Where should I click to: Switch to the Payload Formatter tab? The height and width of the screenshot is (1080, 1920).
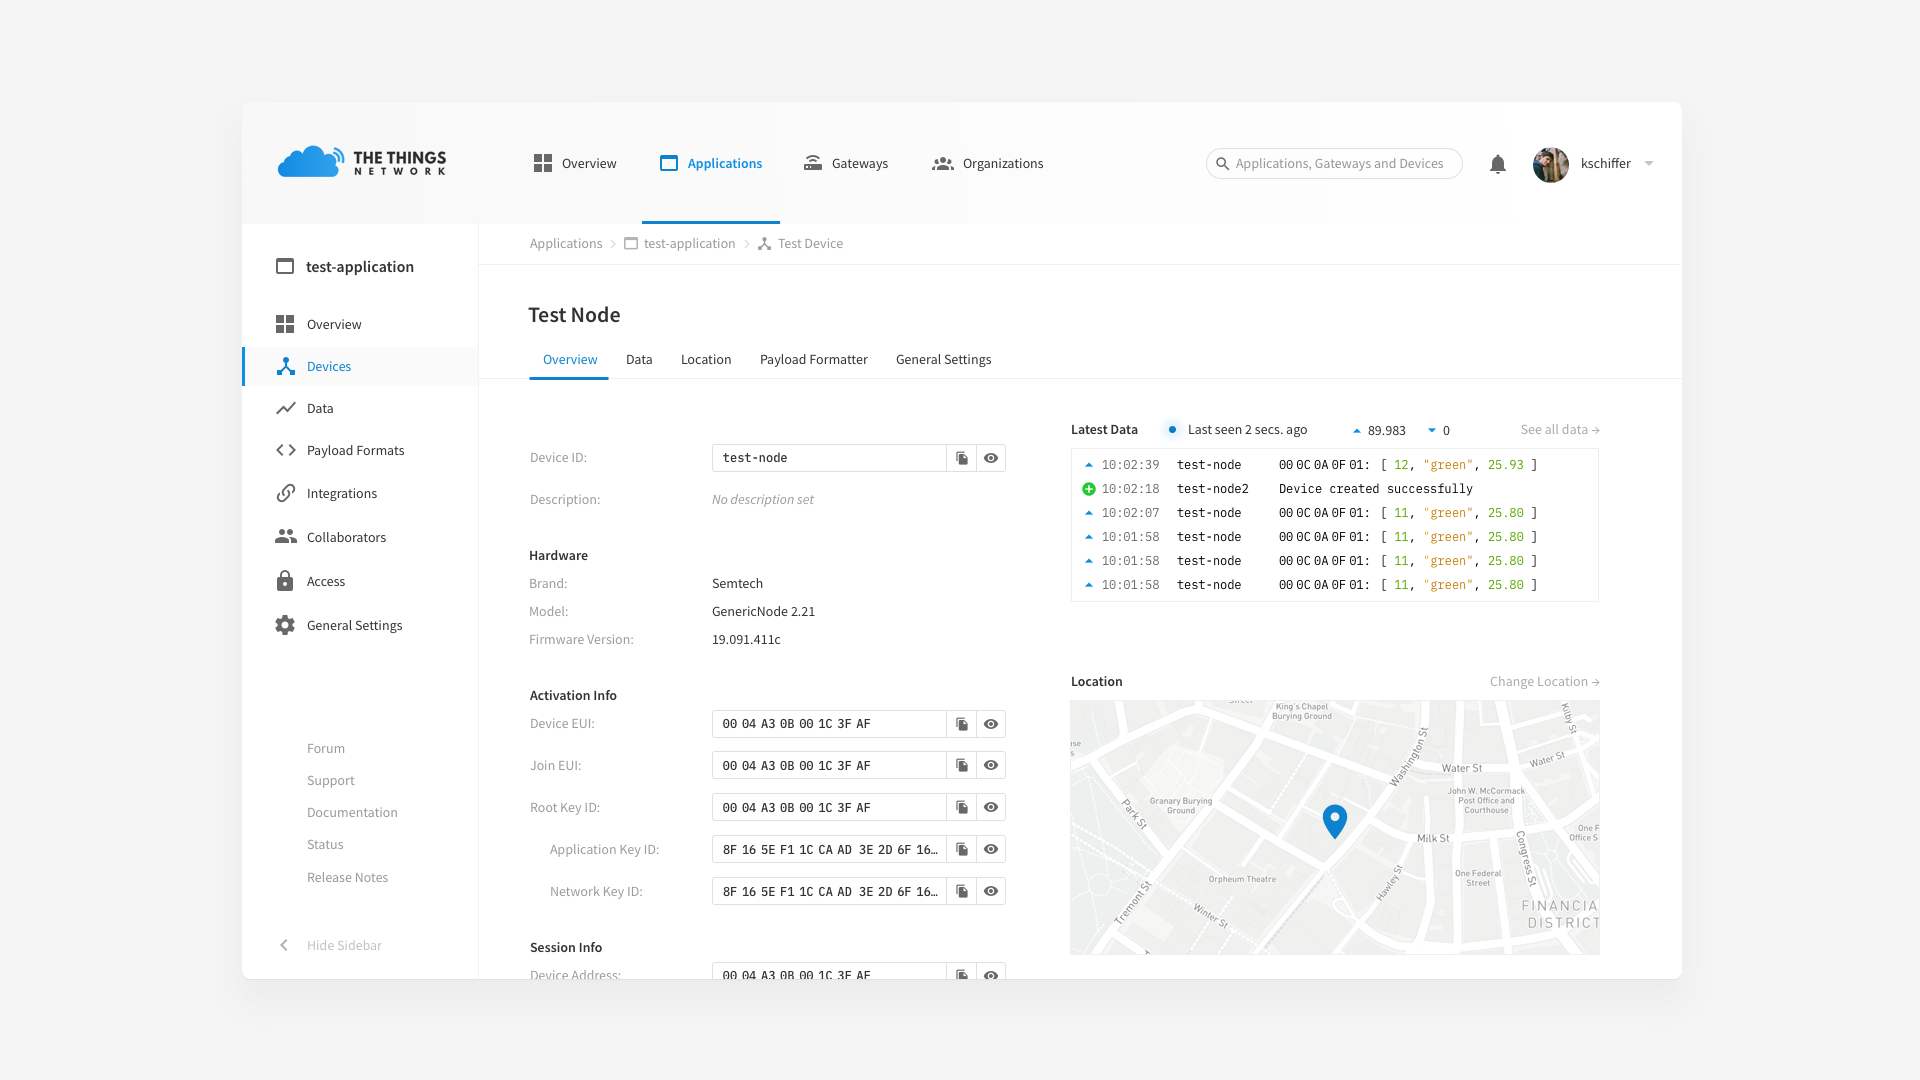pyautogui.click(x=813, y=359)
